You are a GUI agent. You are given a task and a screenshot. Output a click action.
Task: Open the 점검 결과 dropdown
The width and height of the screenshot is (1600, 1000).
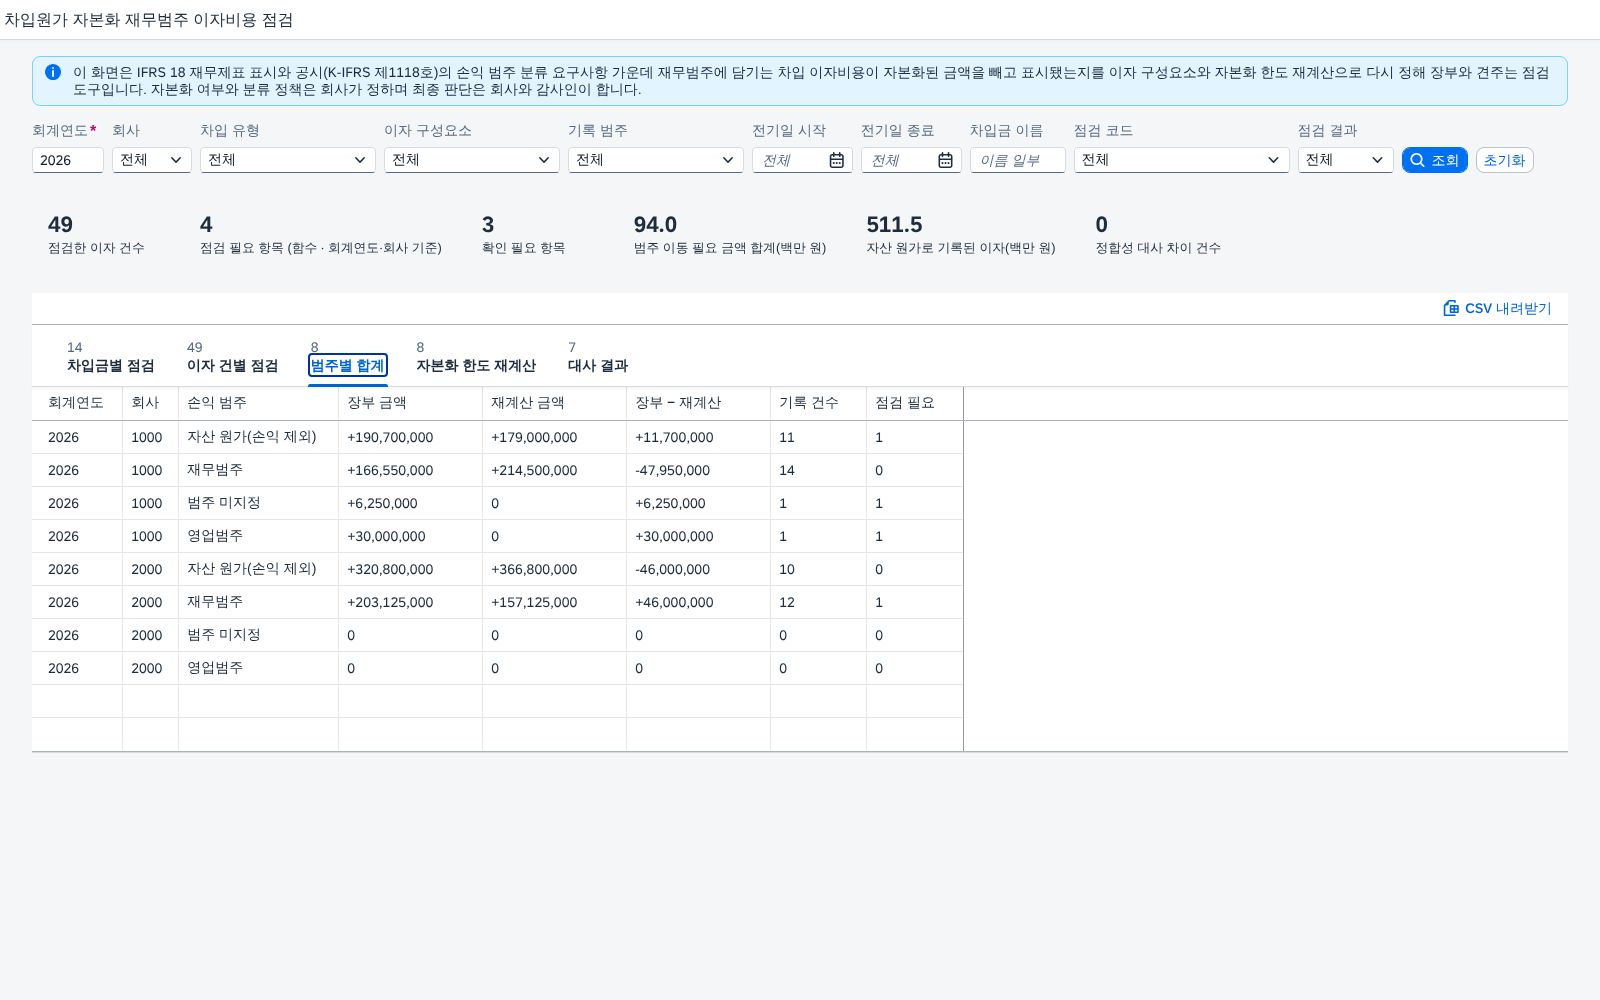click(x=1346, y=160)
